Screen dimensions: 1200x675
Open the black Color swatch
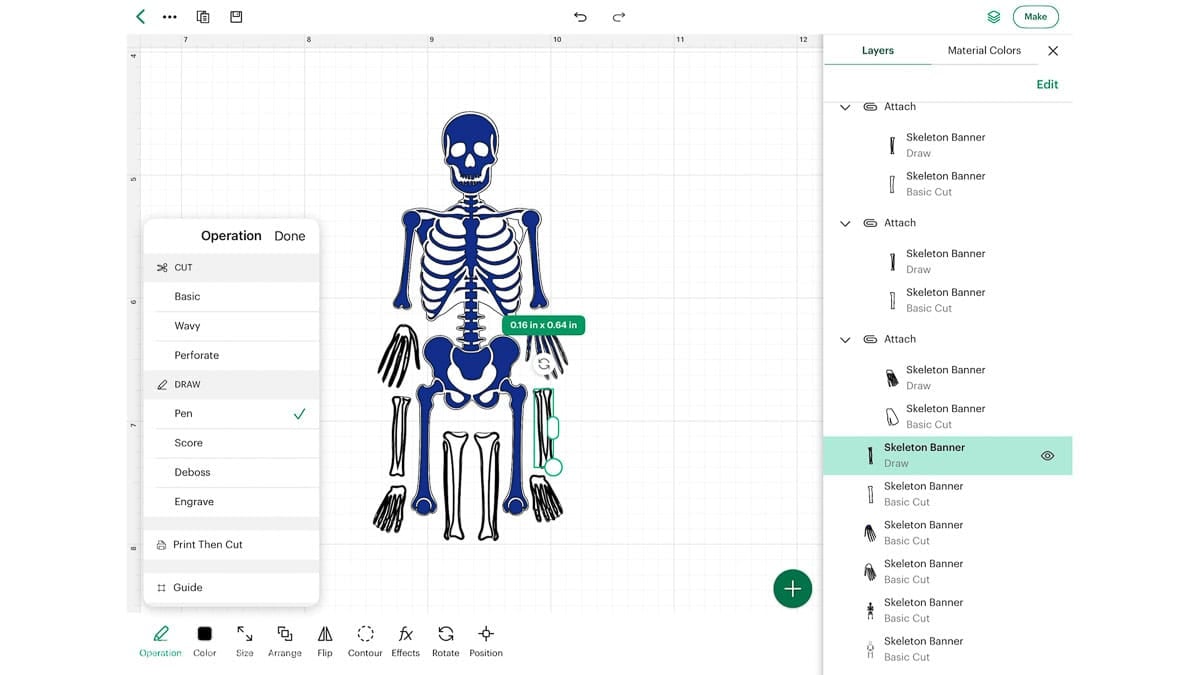point(204,634)
